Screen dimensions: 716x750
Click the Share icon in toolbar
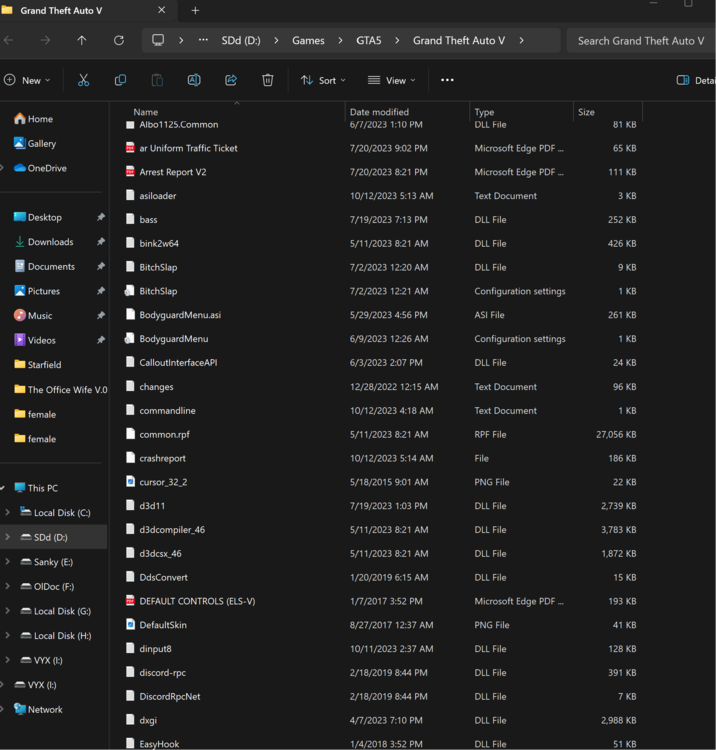click(x=231, y=80)
